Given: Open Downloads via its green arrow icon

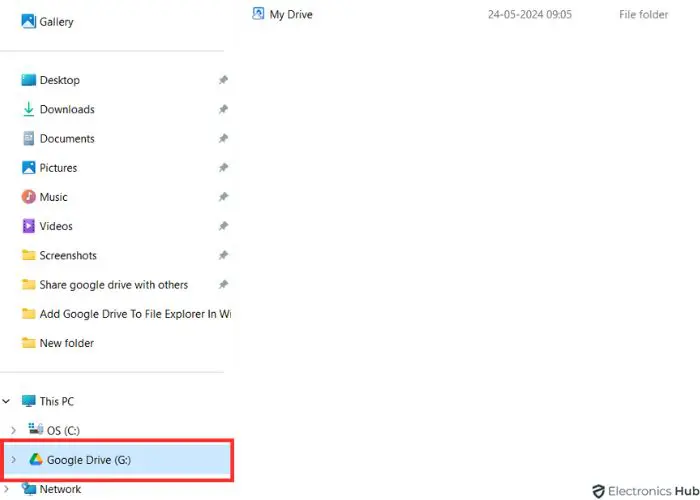Looking at the screenshot, I should [29, 109].
